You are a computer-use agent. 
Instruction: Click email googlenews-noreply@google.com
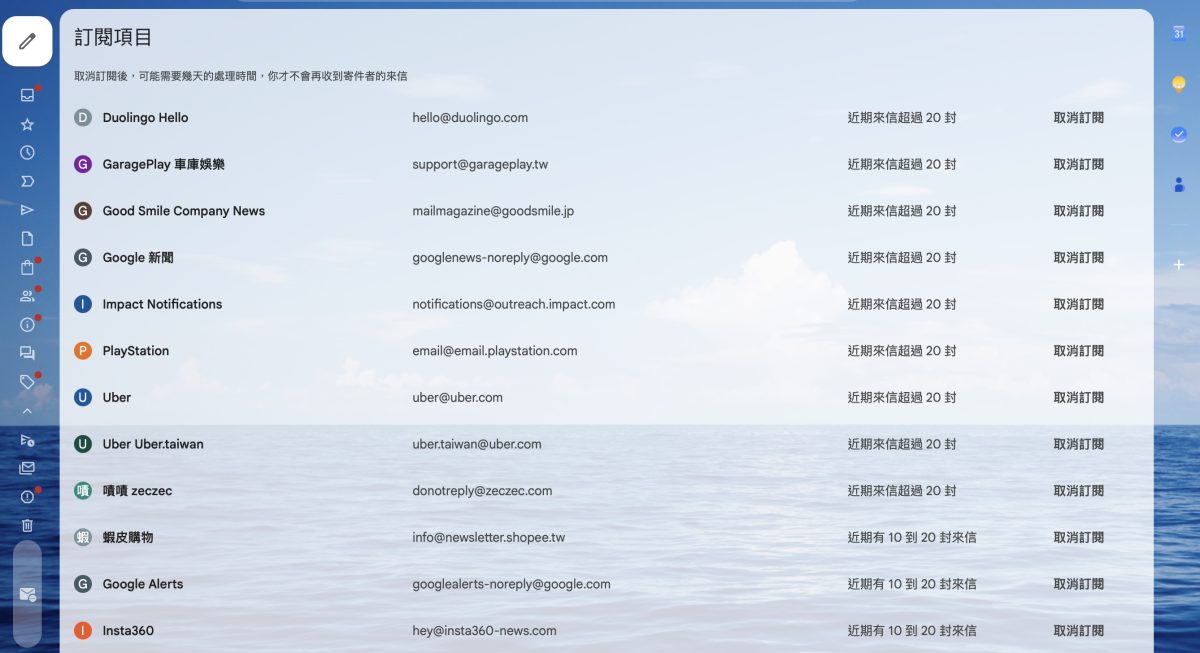510,257
